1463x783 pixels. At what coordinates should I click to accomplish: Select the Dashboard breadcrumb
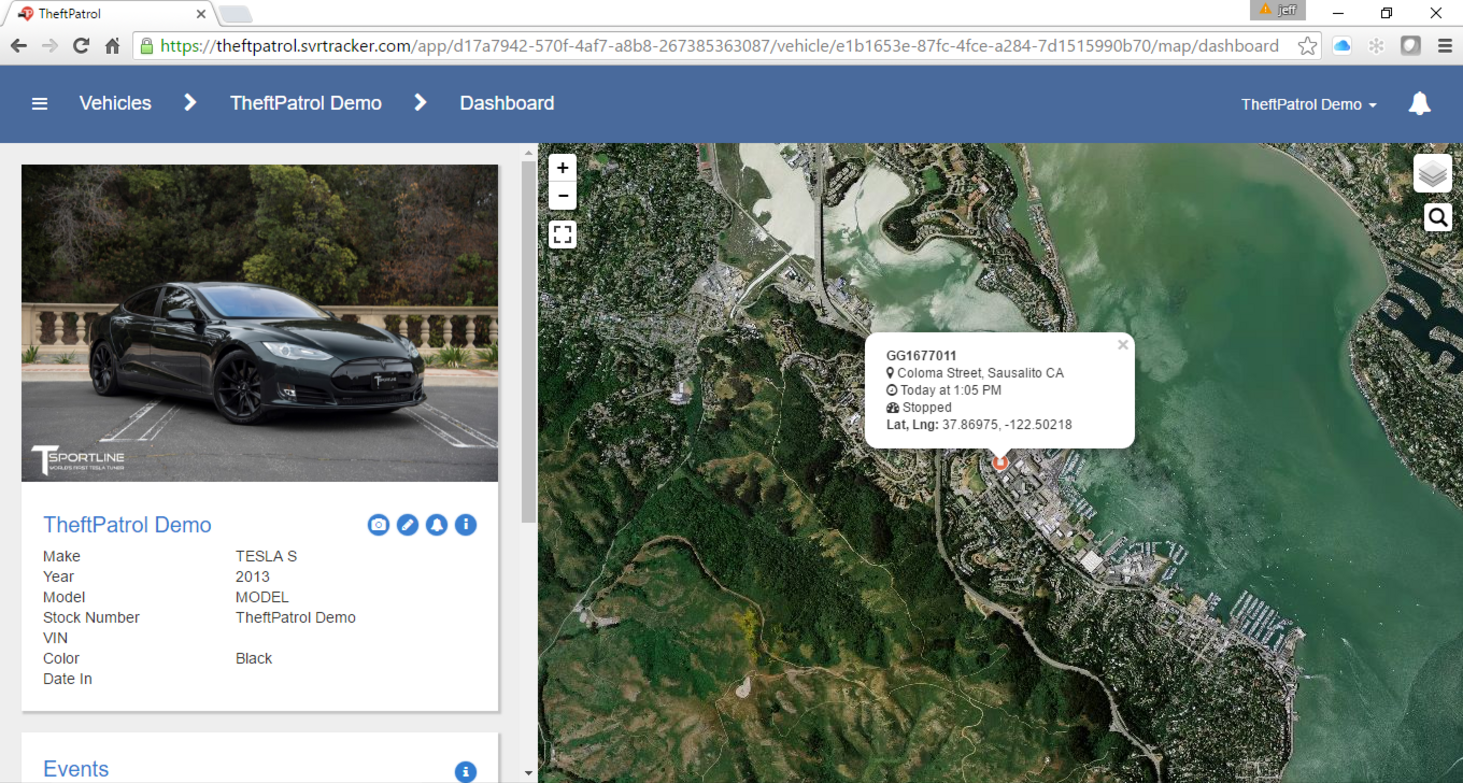pyautogui.click(x=507, y=103)
